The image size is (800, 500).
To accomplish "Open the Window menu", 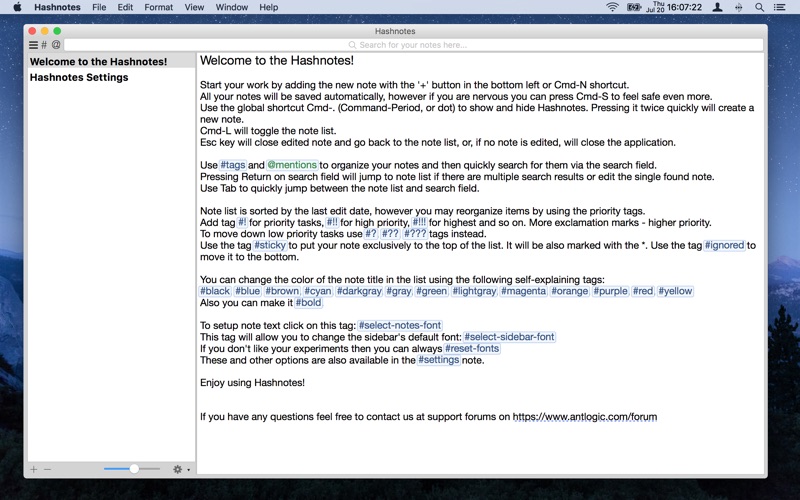I will coord(232,7).
